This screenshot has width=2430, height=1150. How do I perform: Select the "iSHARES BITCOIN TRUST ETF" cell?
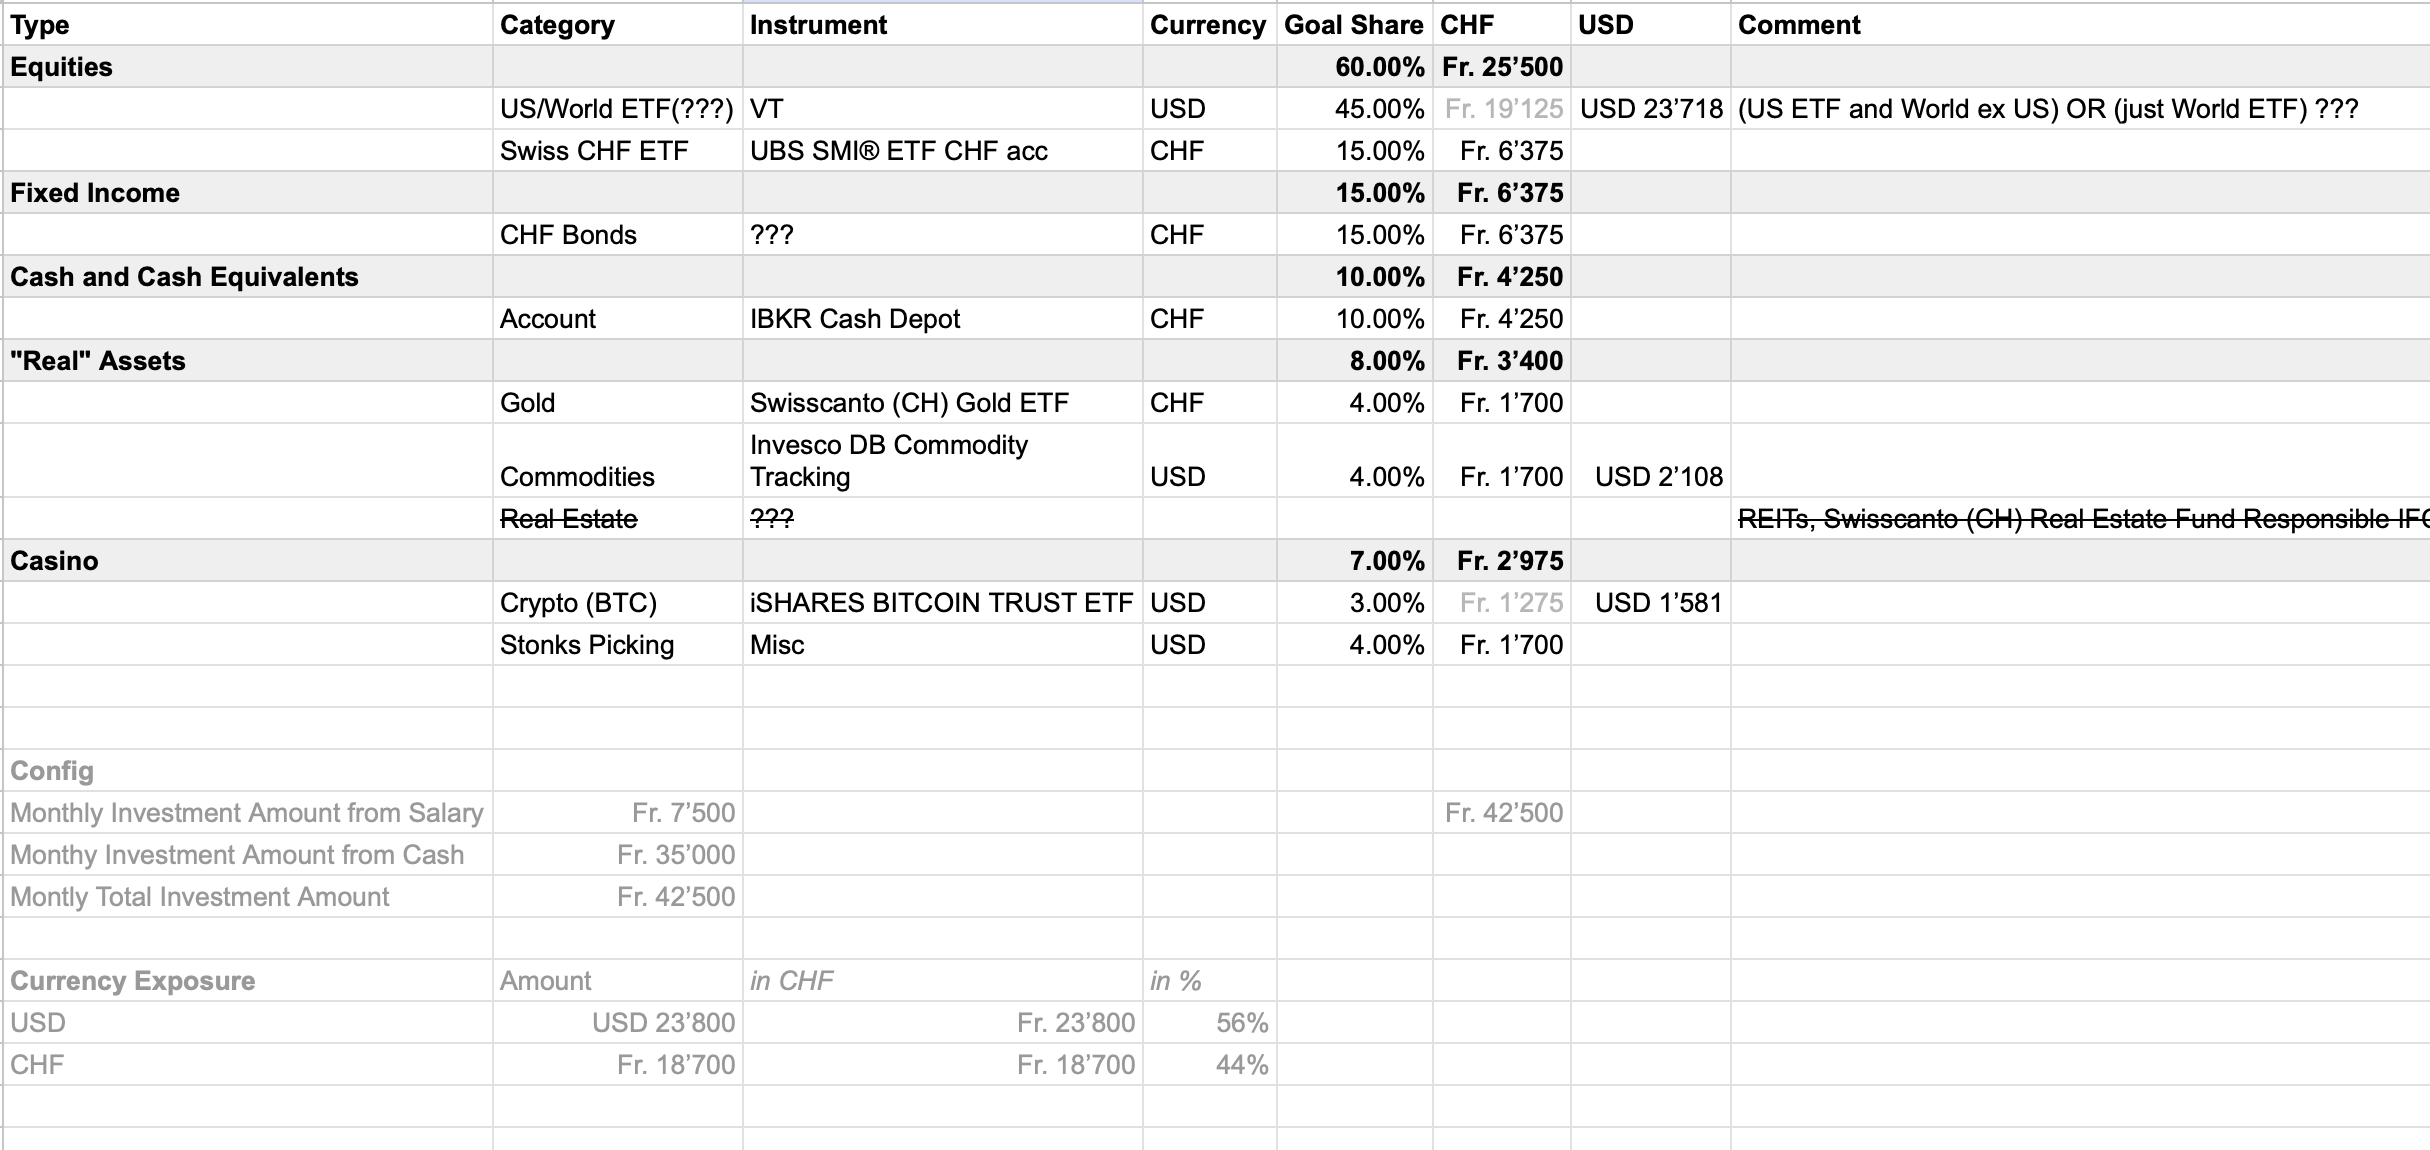pyautogui.click(x=941, y=603)
